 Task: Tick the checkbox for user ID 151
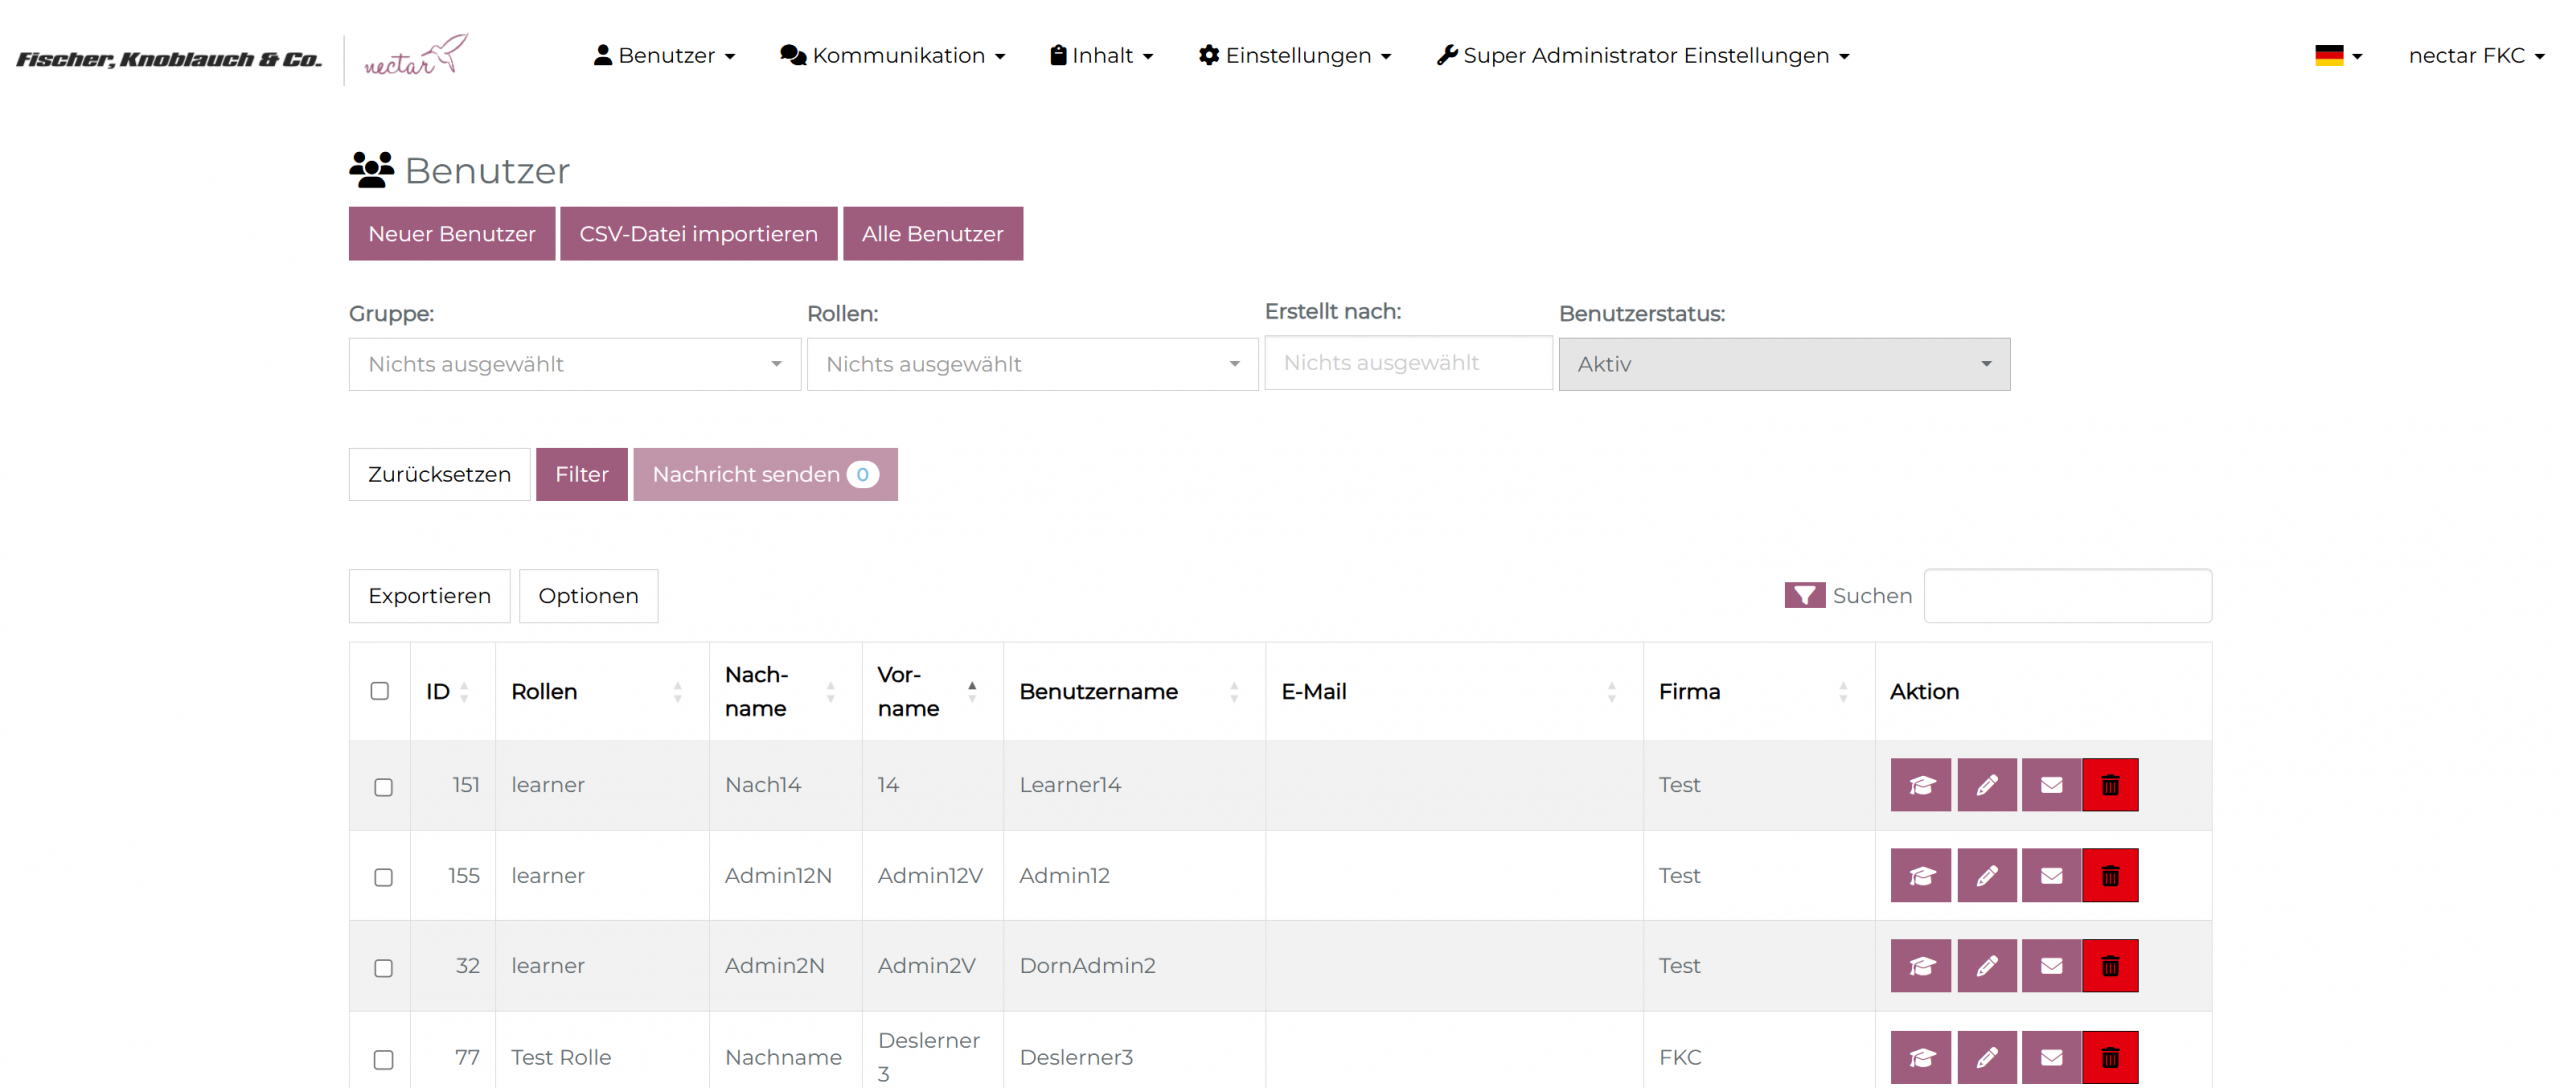(383, 787)
